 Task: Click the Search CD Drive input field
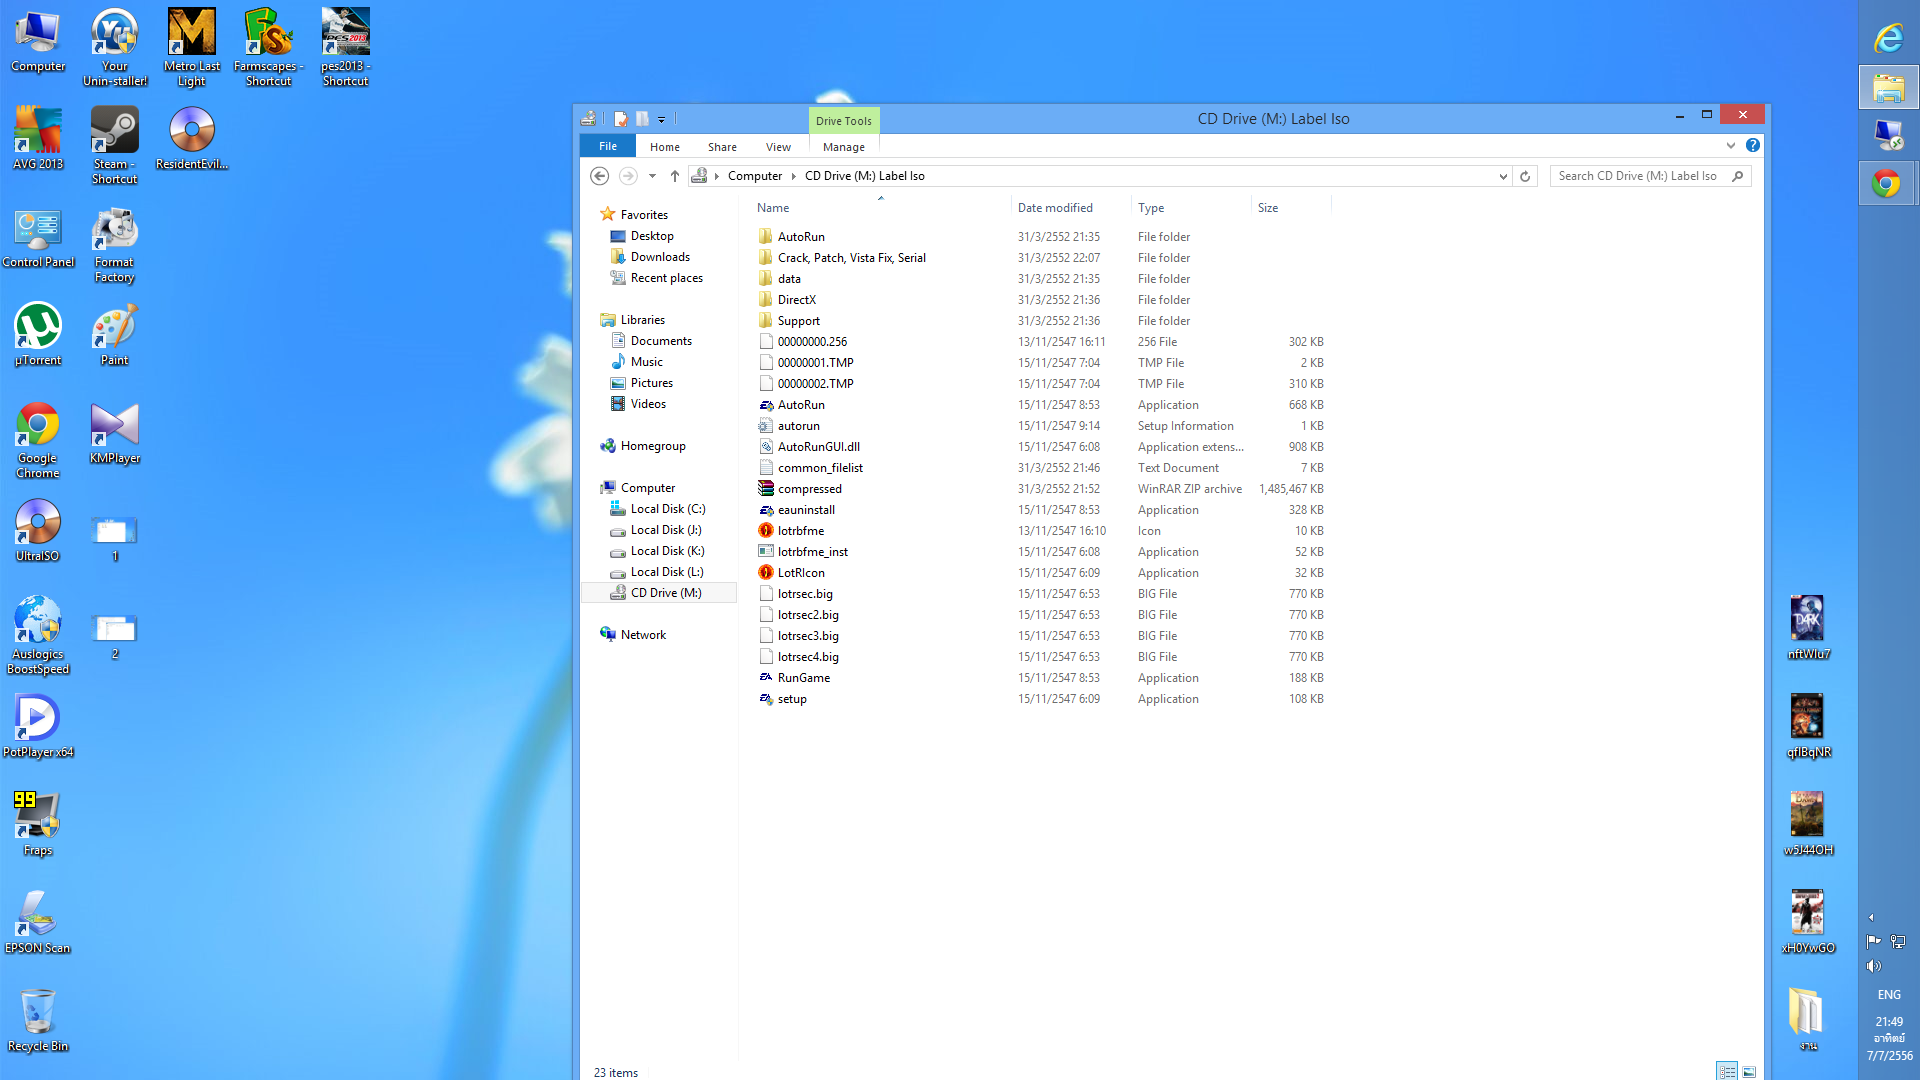[x=1640, y=176]
